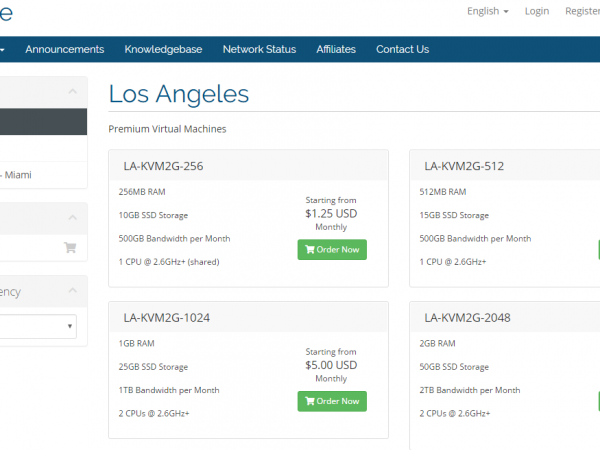Select the Miami category in sidebar
The width and height of the screenshot is (600, 450).
[x=20, y=174]
